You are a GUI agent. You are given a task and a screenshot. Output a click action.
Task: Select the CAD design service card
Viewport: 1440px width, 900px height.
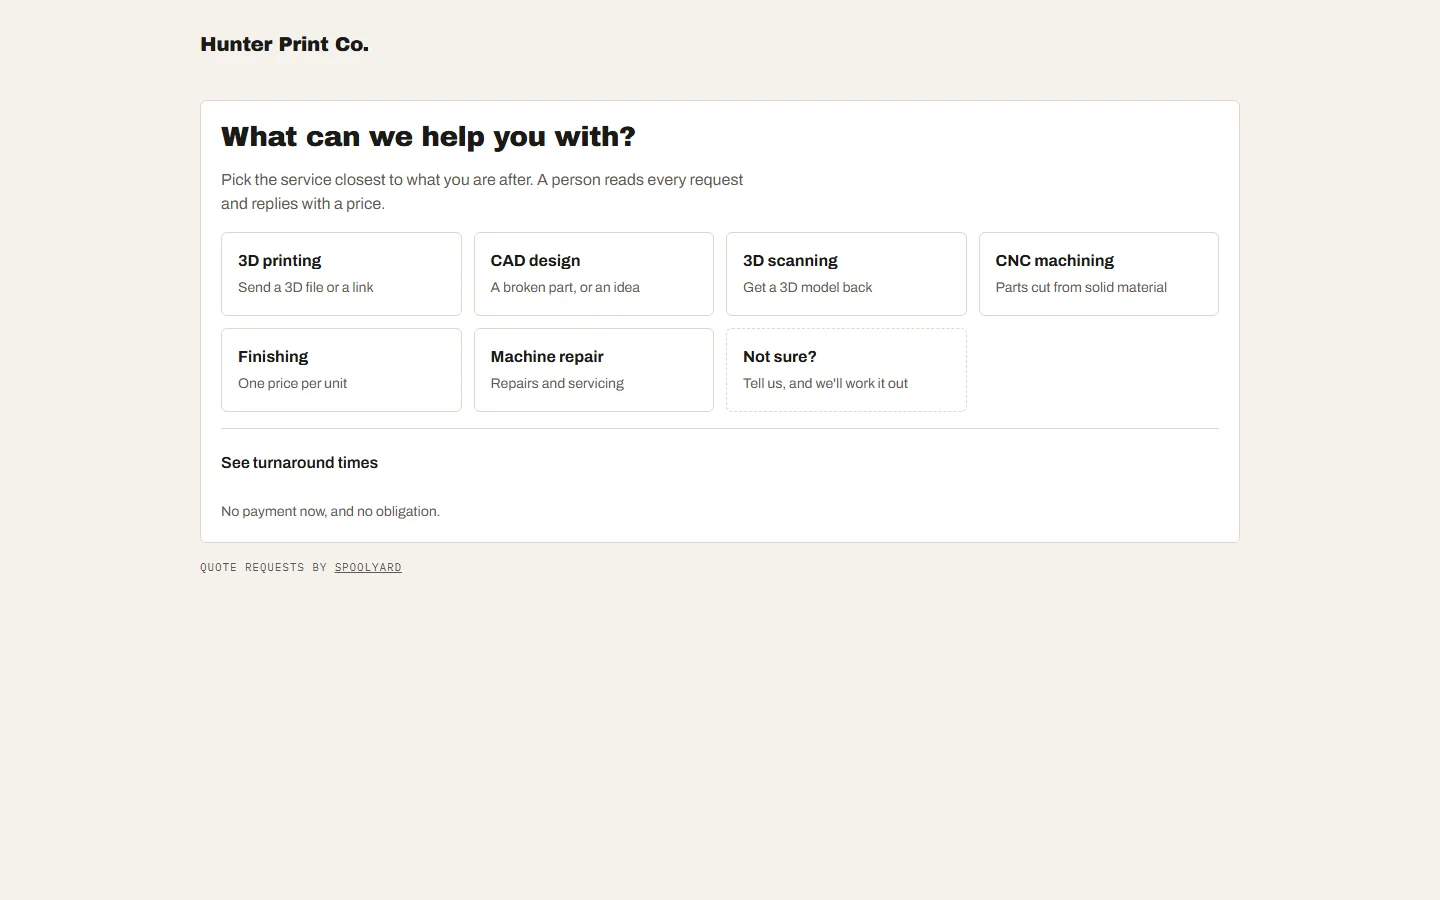click(x=594, y=274)
